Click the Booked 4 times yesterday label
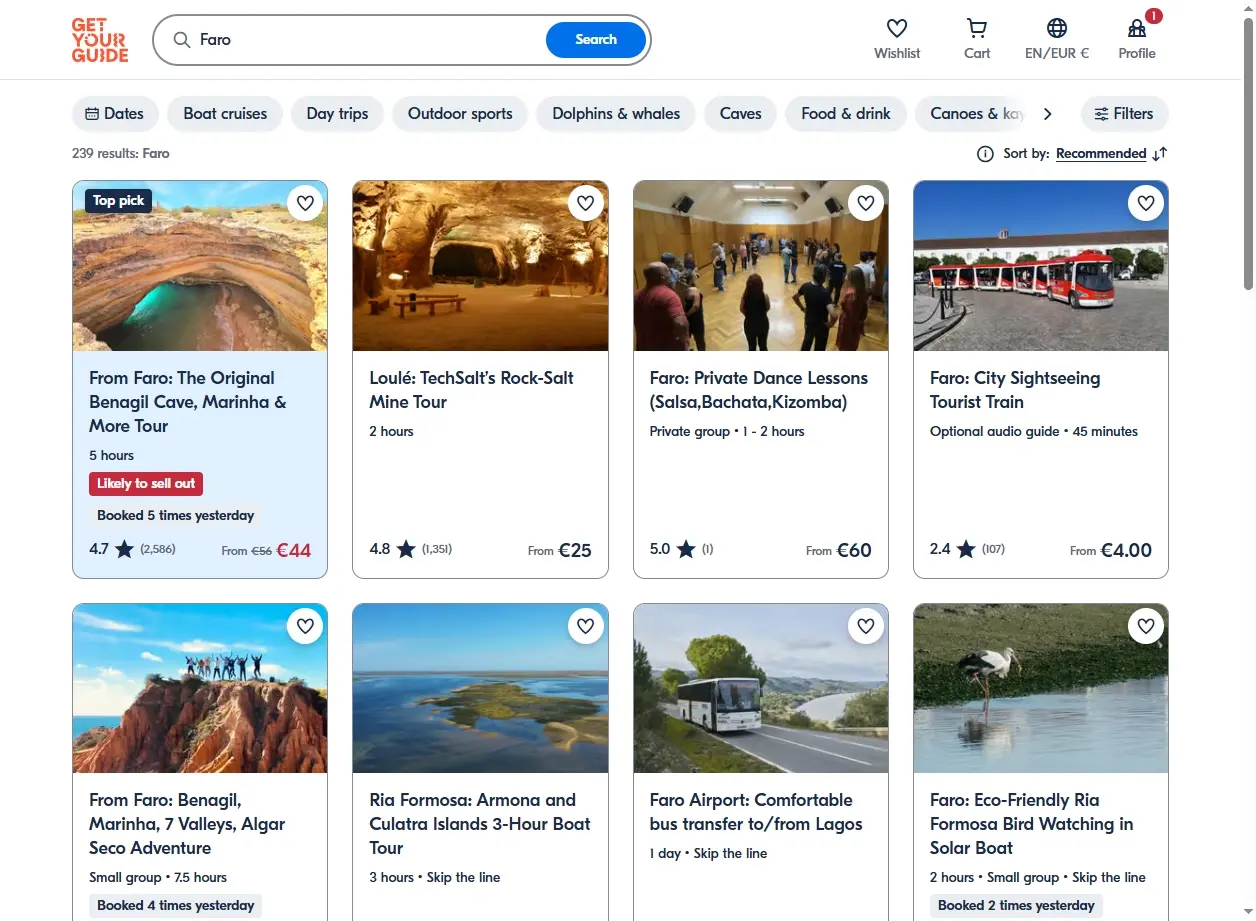 pyautogui.click(x=176, y=906)
